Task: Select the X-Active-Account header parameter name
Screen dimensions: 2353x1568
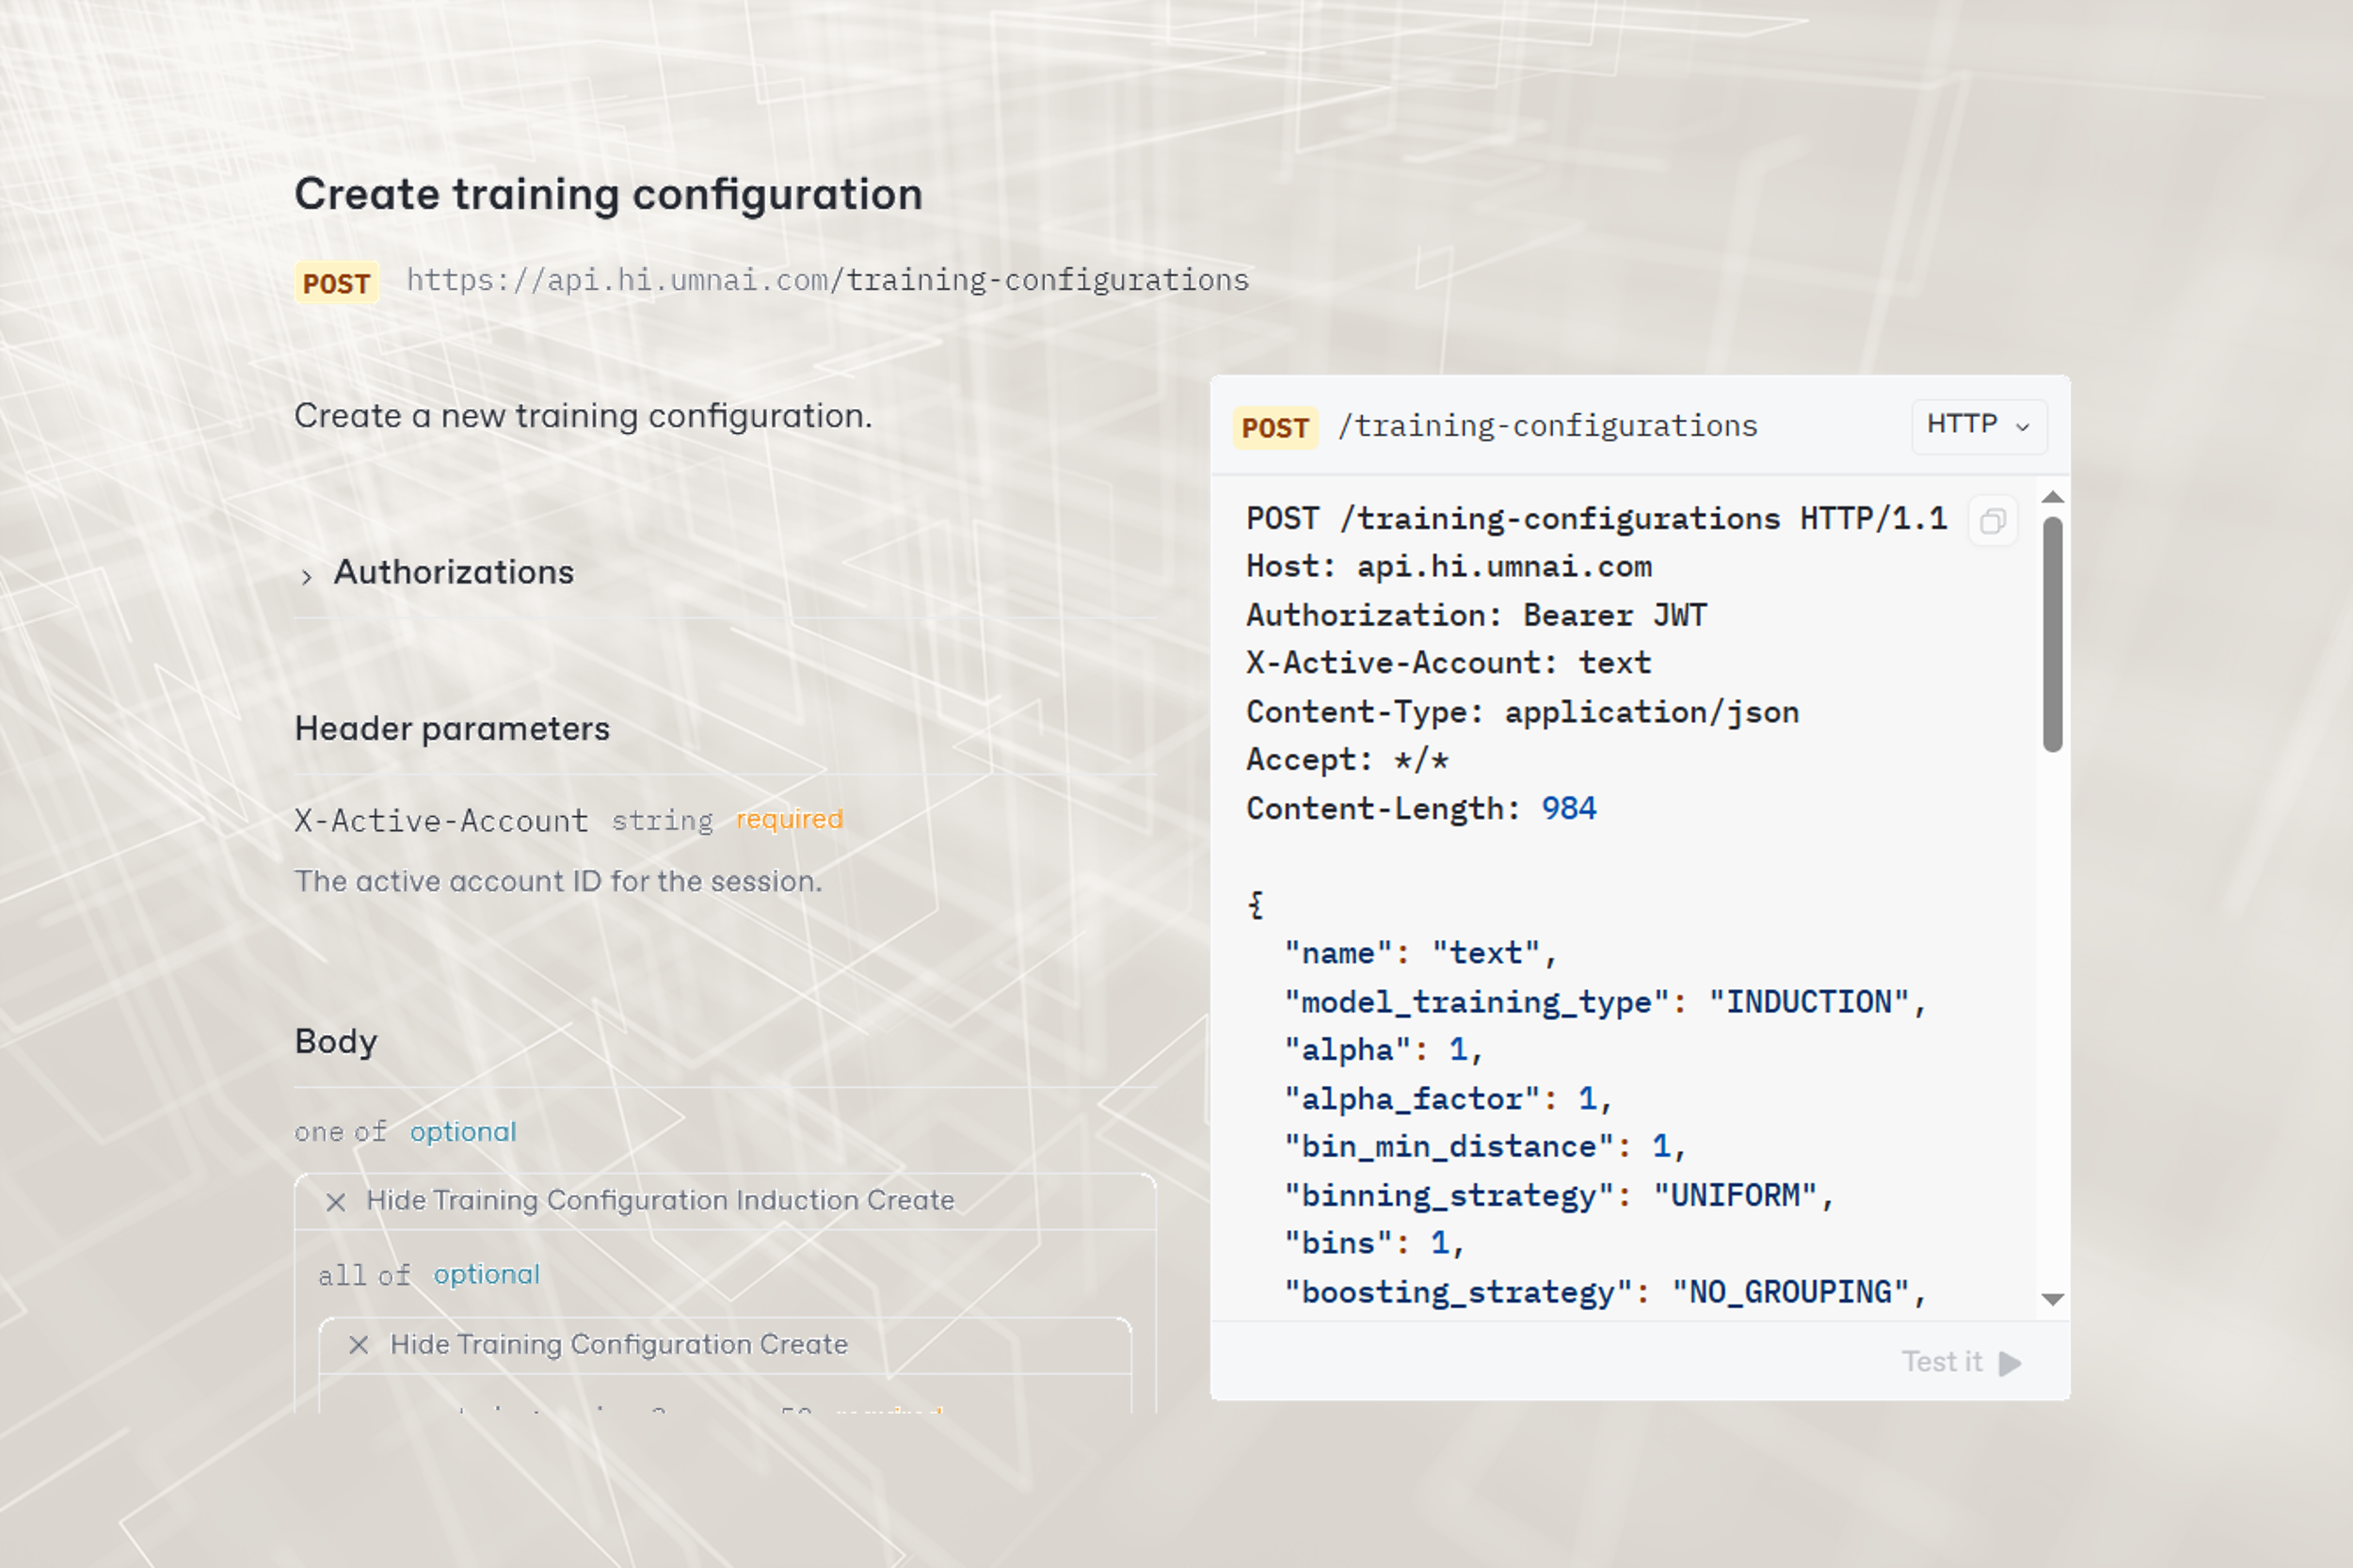Action: 441,821
